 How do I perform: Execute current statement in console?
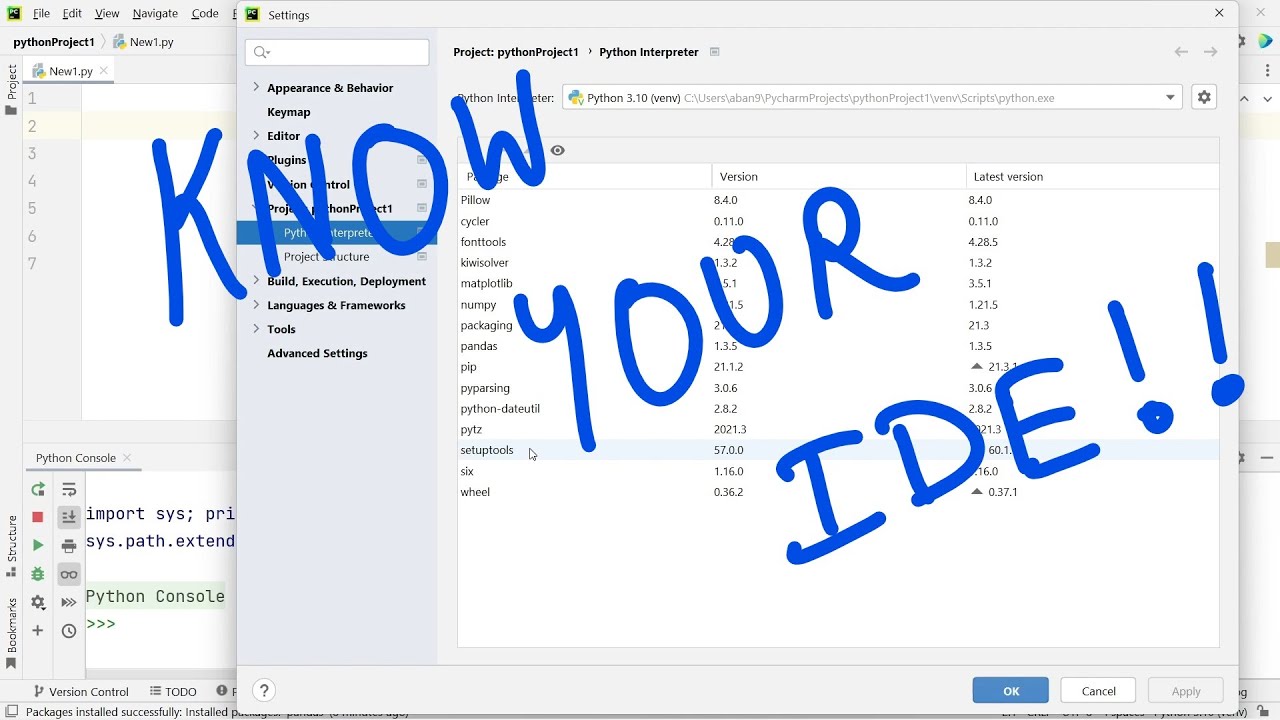[x=38, y=545]
